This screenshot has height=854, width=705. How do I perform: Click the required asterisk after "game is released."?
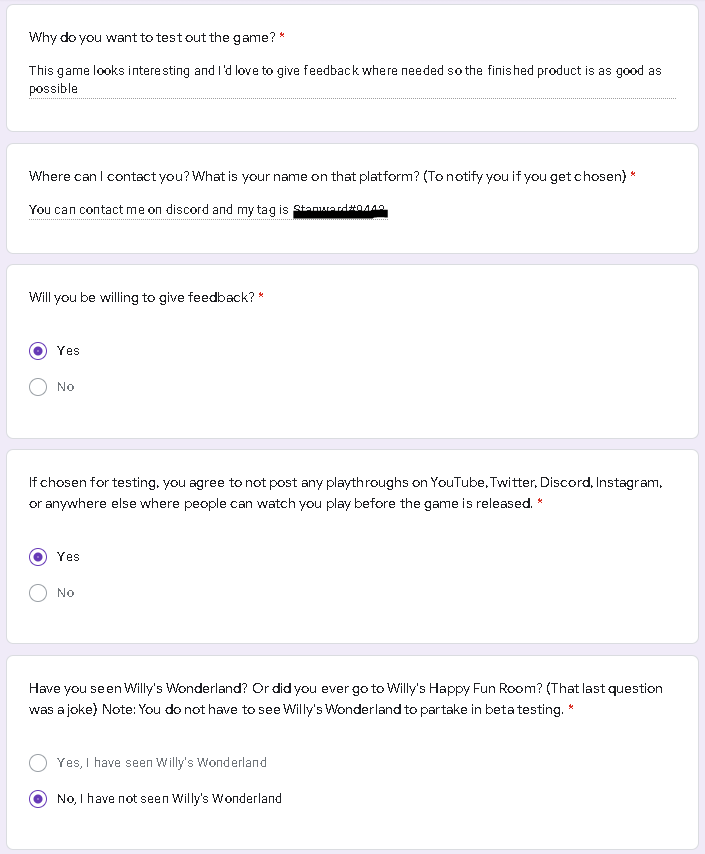[x=540, y=502]
